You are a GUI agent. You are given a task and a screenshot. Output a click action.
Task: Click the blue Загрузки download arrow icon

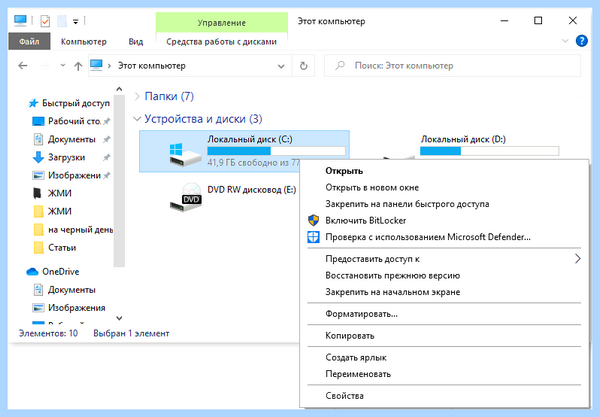[x=38, y=157]
